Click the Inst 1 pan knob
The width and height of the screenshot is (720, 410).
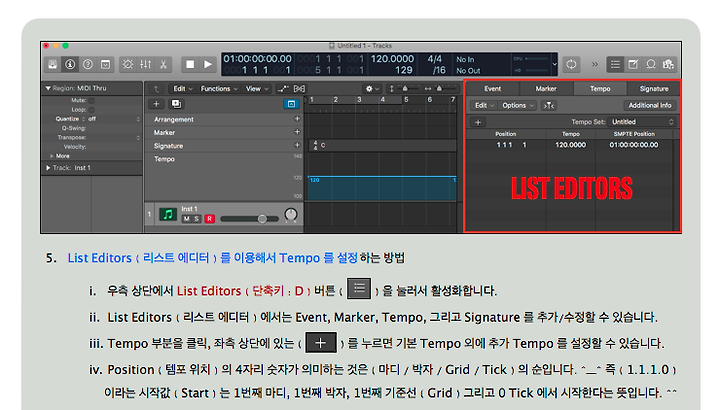pyautogui.click(x=291, y=215)
